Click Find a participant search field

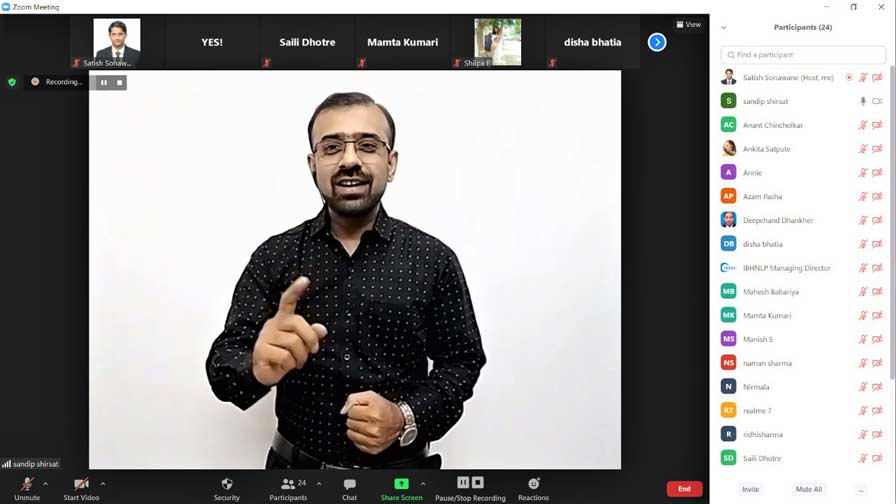(x=803, y=55)
